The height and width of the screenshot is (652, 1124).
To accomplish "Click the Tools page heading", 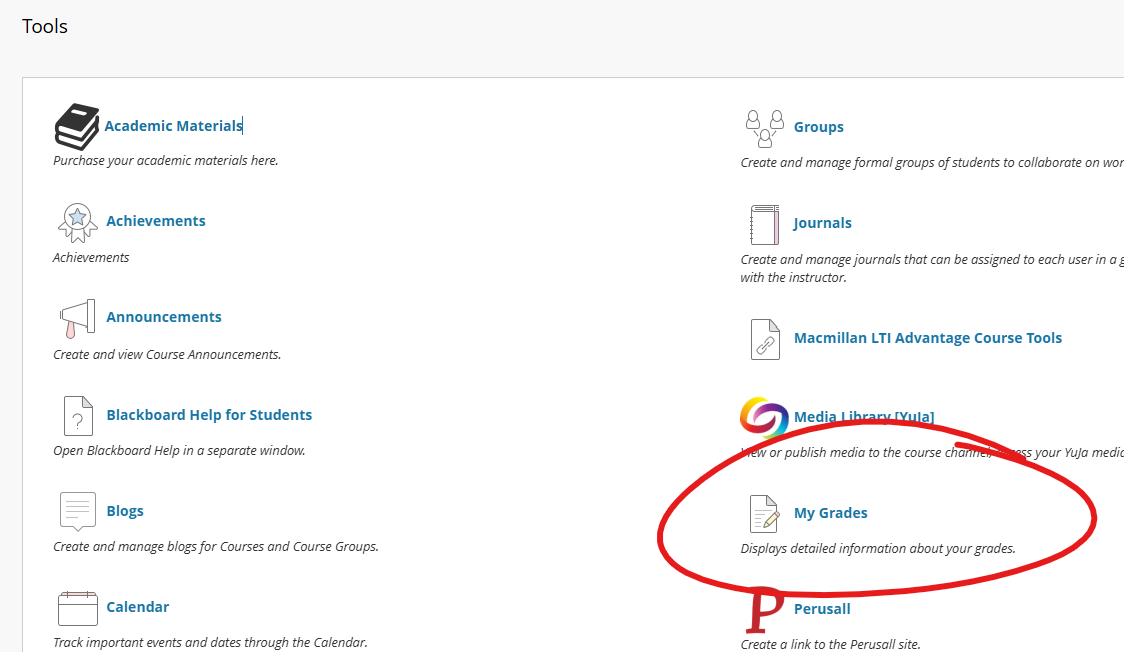I will tap(44, 26).
